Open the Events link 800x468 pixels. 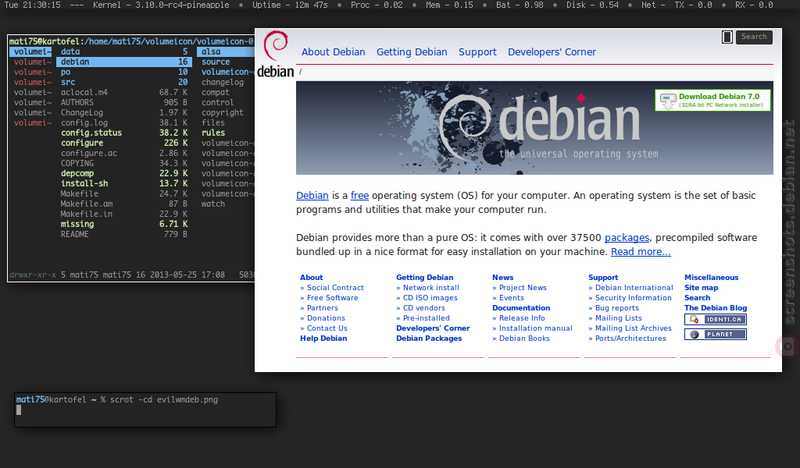(x=512, y=298)
